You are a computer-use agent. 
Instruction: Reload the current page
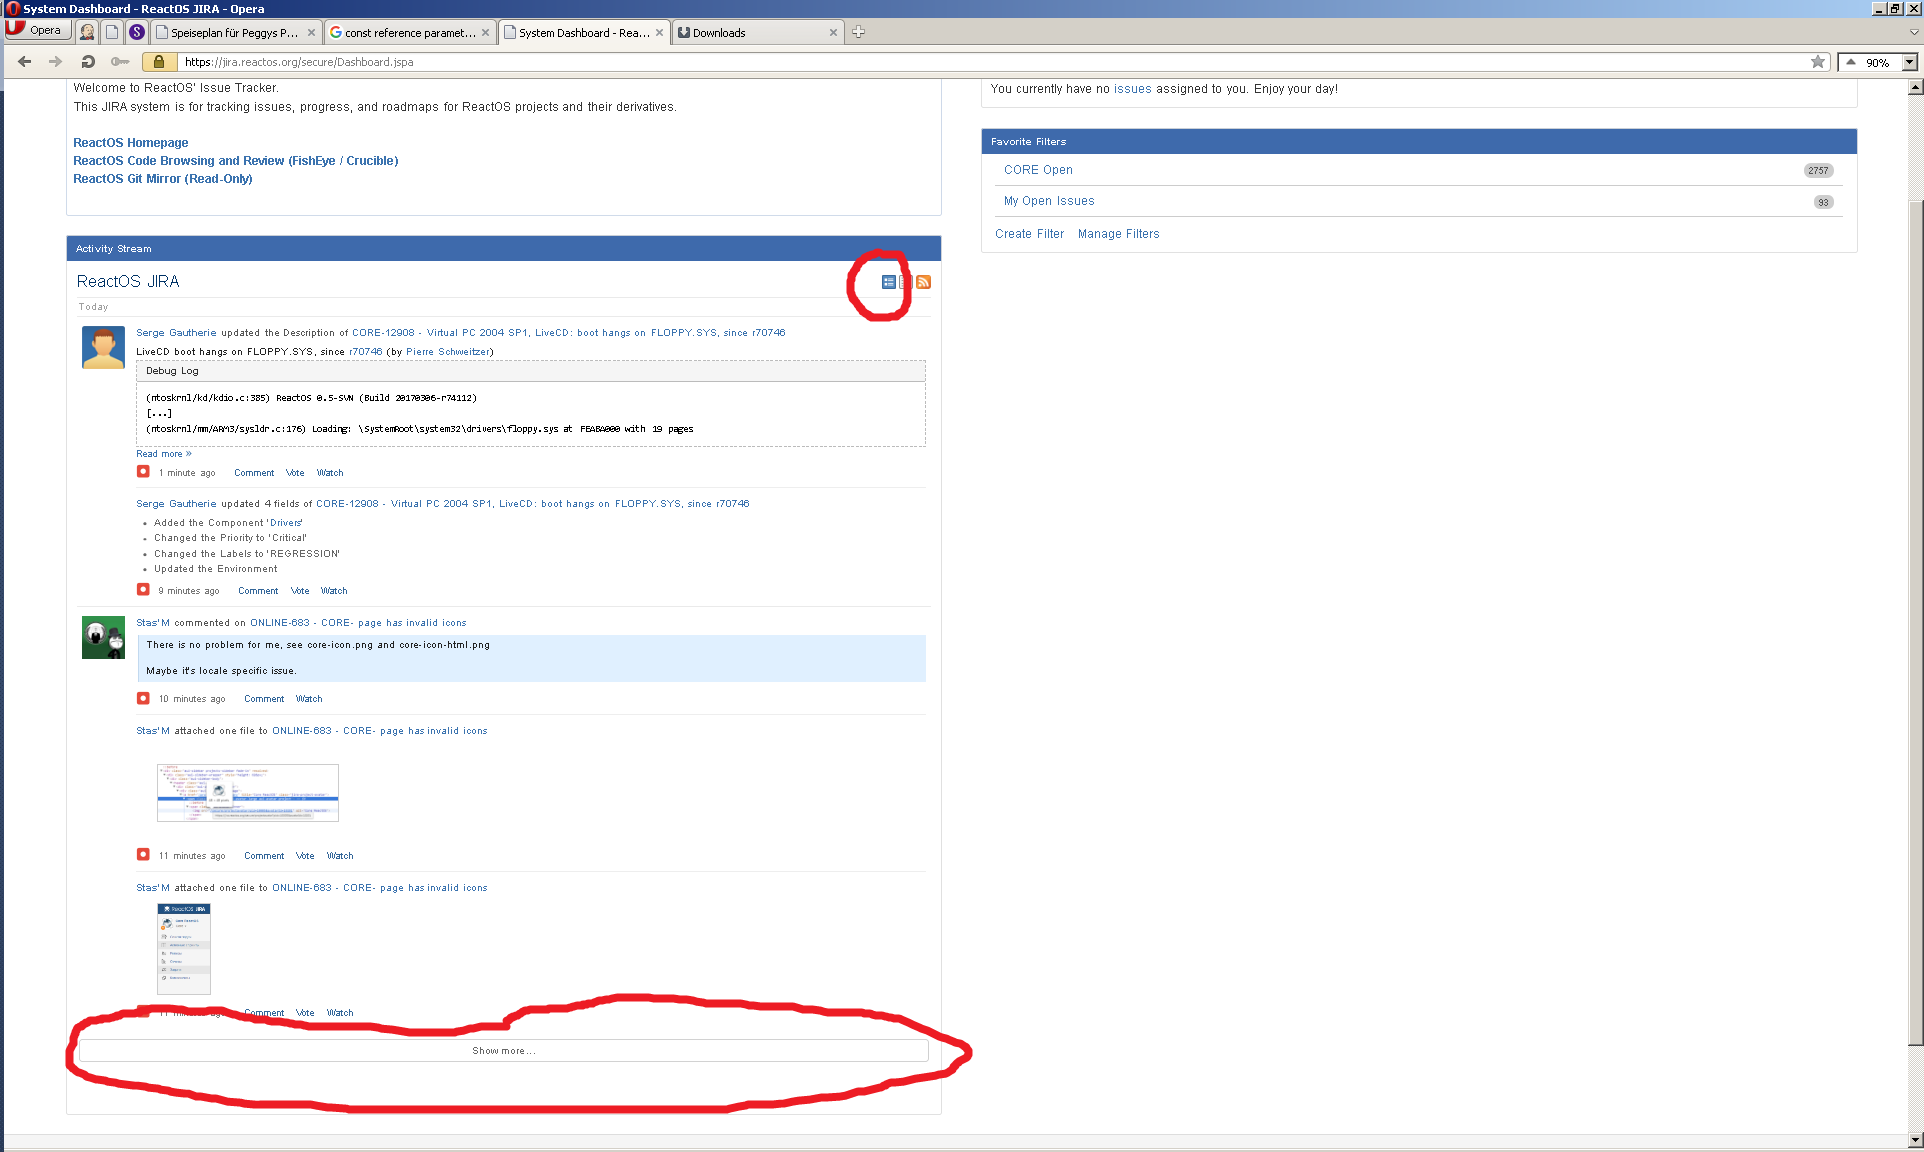point(88,62)
